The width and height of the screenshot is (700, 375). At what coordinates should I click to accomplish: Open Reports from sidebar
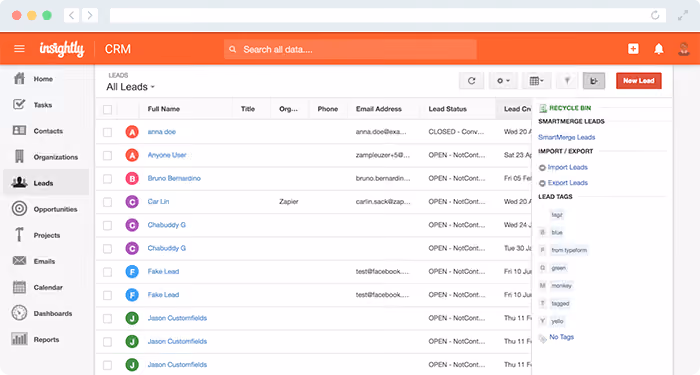point(46,339)
